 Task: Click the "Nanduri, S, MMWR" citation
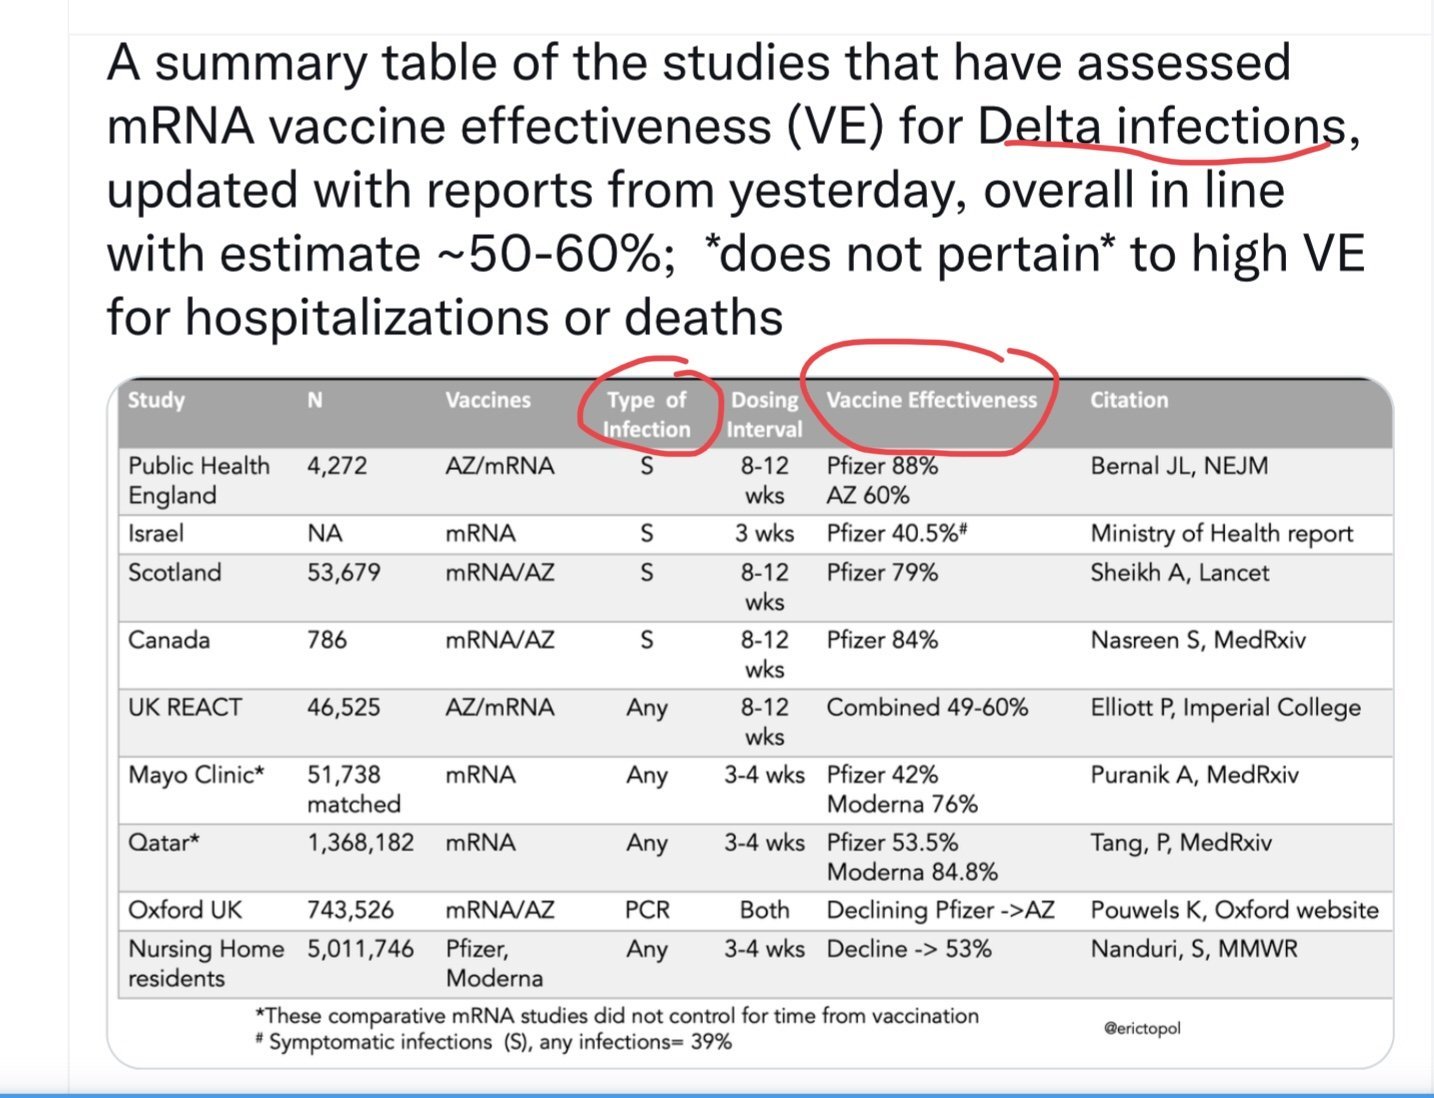[1193, 949]
